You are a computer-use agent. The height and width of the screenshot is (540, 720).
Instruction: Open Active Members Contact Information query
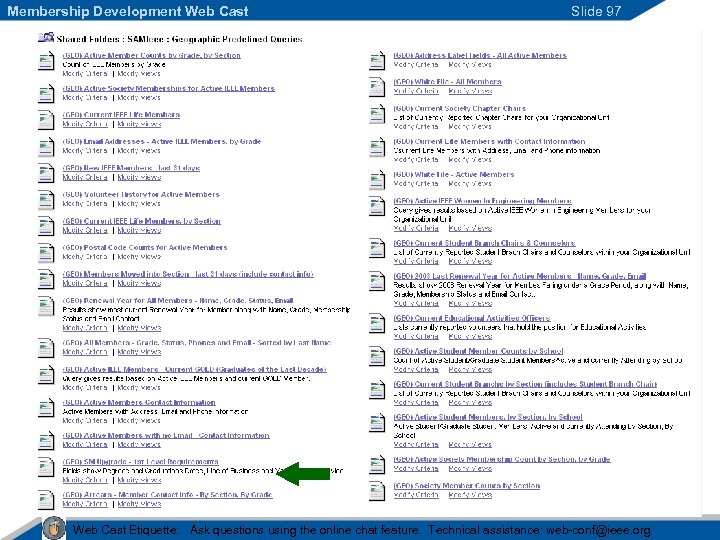[x=139, y=402]
